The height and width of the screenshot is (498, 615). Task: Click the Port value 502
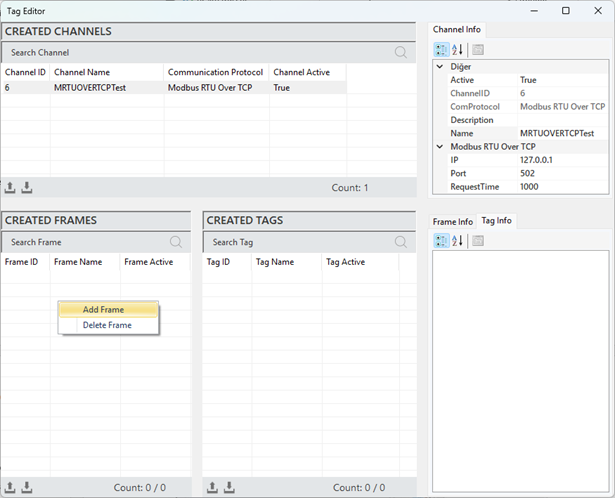pos(562,173)
